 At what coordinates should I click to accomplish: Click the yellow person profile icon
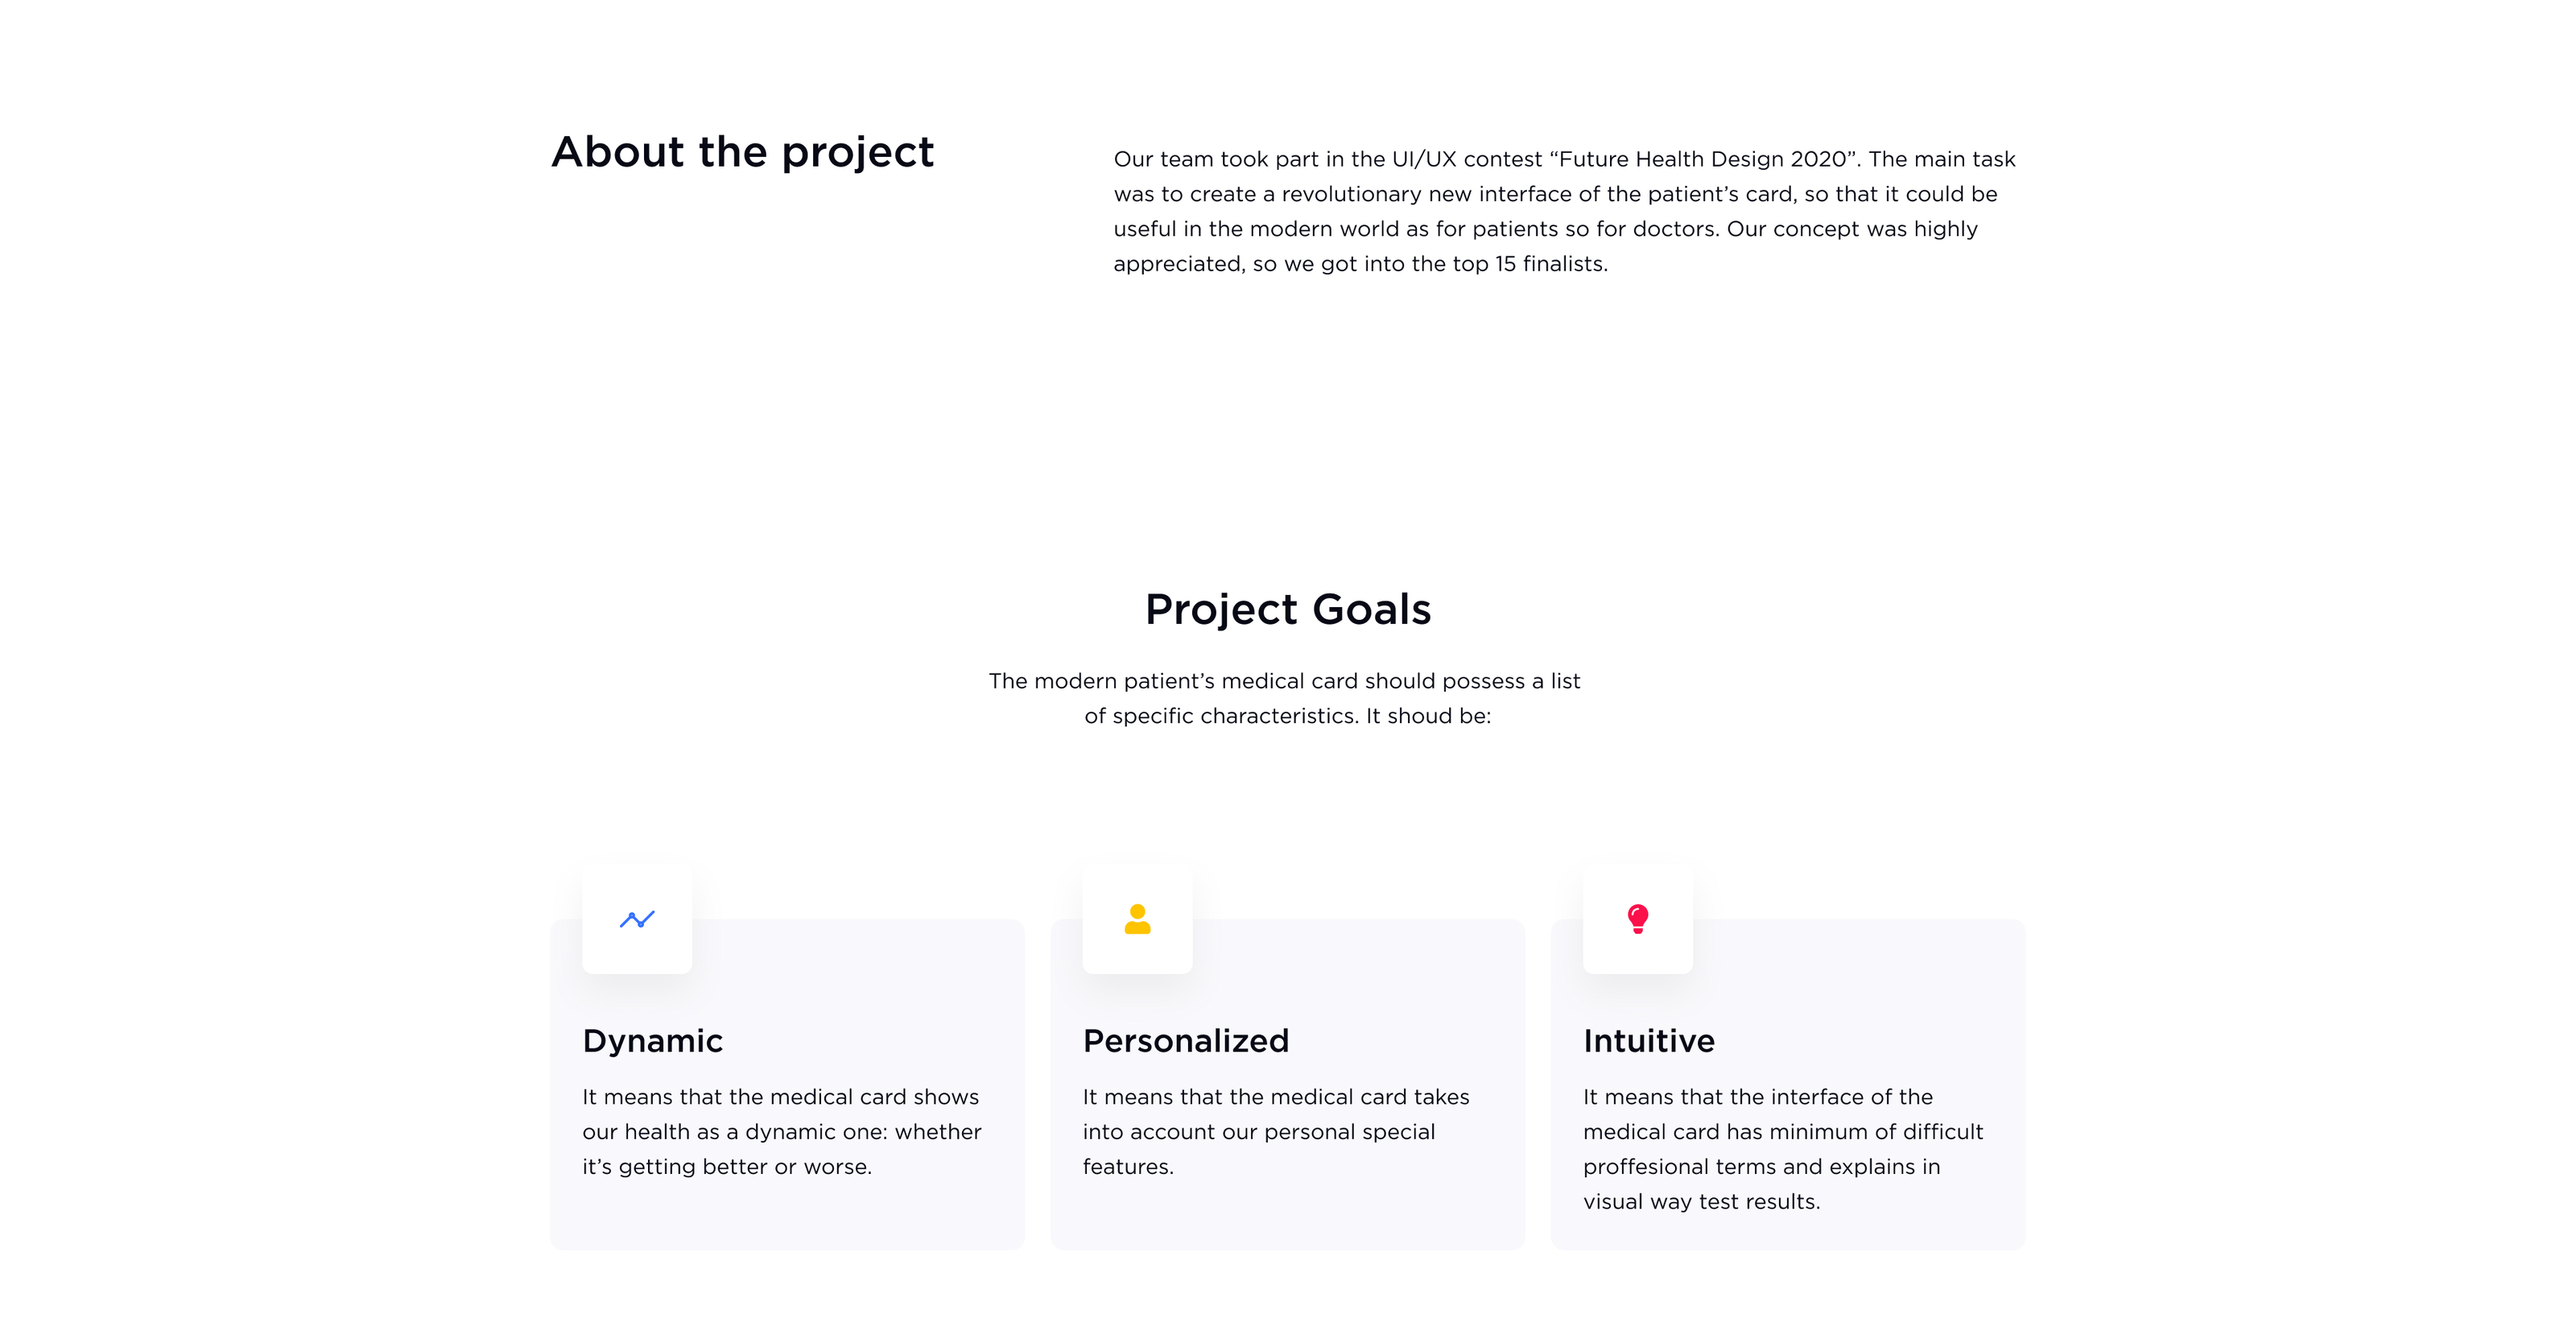(x=1137, y=919)
